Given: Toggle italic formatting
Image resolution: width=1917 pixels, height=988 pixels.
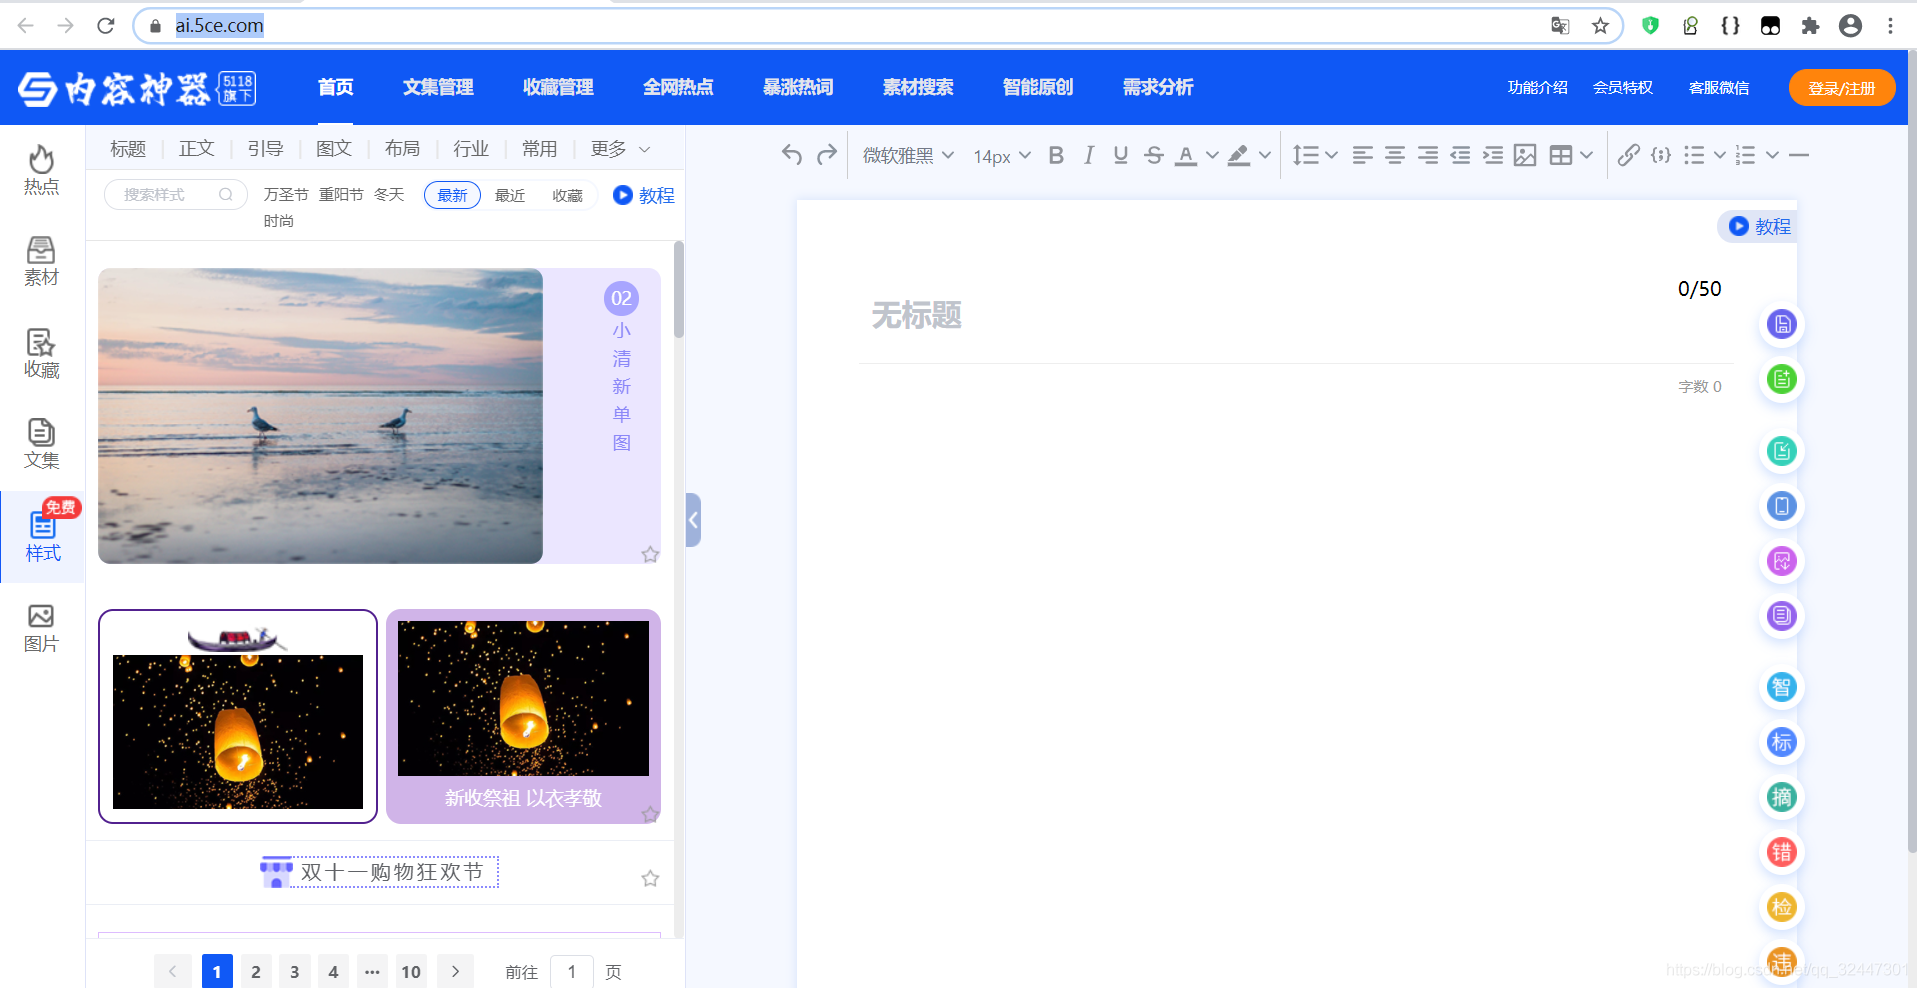Looking at the screenshot, I should tap(1089, 155).
